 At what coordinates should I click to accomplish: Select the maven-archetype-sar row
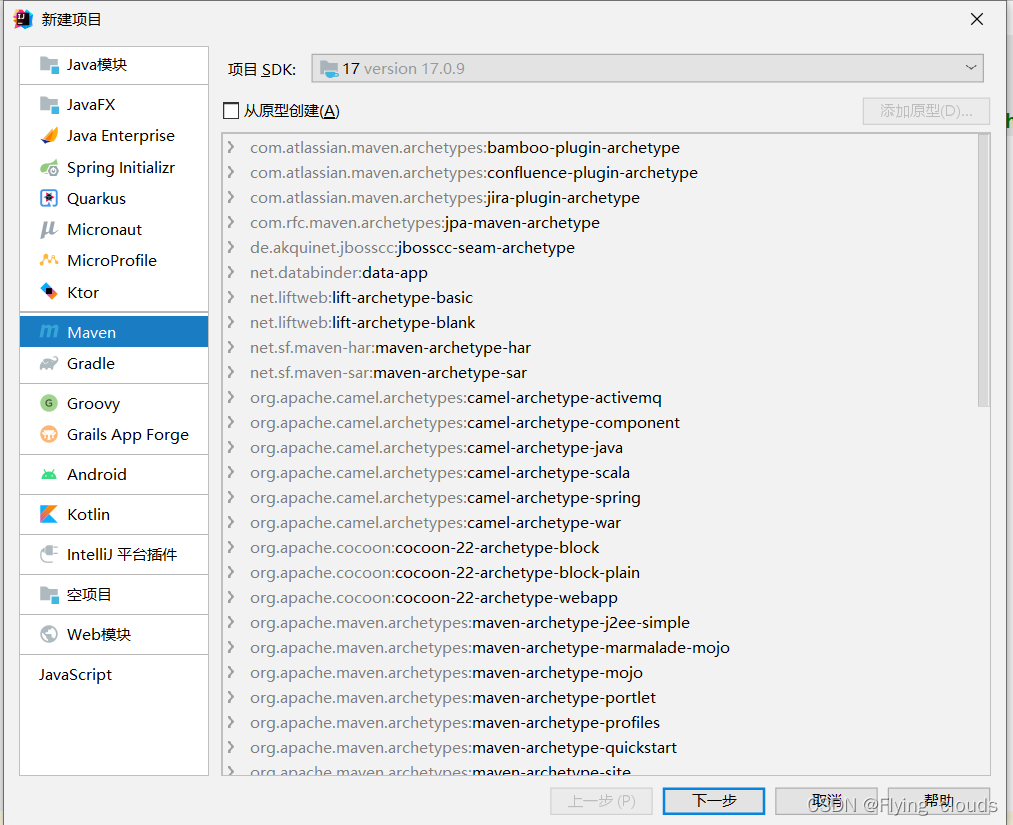click(600, 373)
